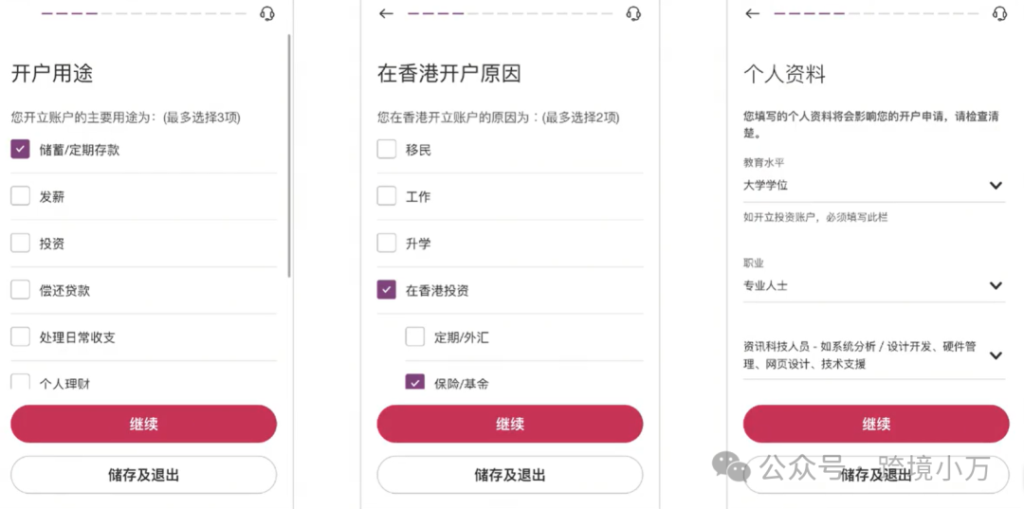This screenshot has height=509, width=1024.
Task: Click 继续 button on 个人资料 screen
Action: pyautogui.click(x=876, y=424)
